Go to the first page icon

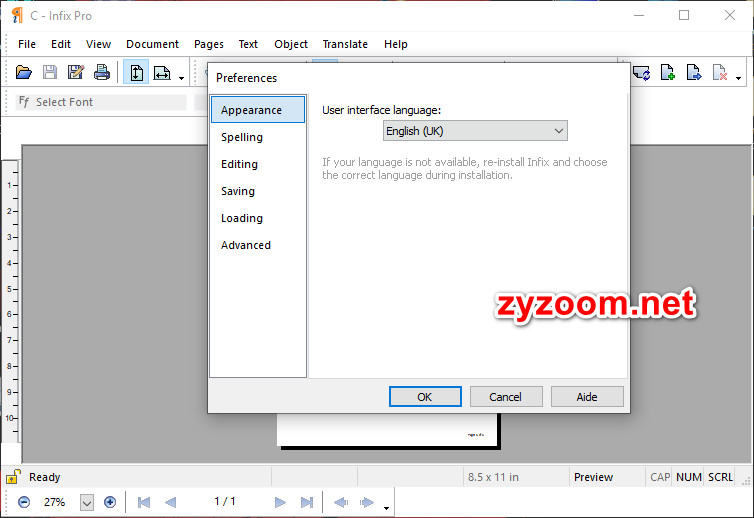pos(144,502)
